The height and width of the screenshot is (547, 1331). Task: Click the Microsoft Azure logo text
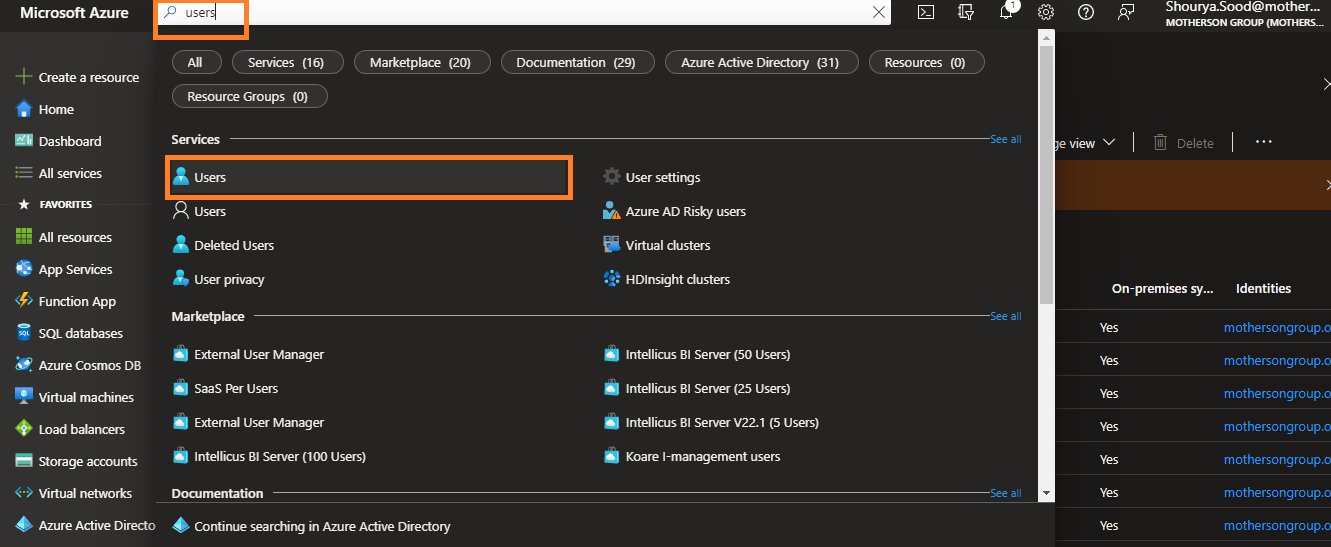tap(74, 13)
